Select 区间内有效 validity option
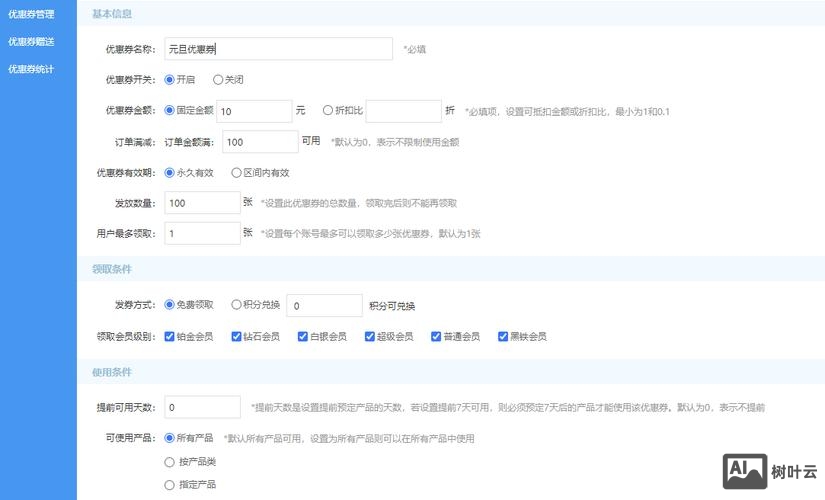This screenshot has height=500, width=825. pyautogui.click(x=236, y=173)
